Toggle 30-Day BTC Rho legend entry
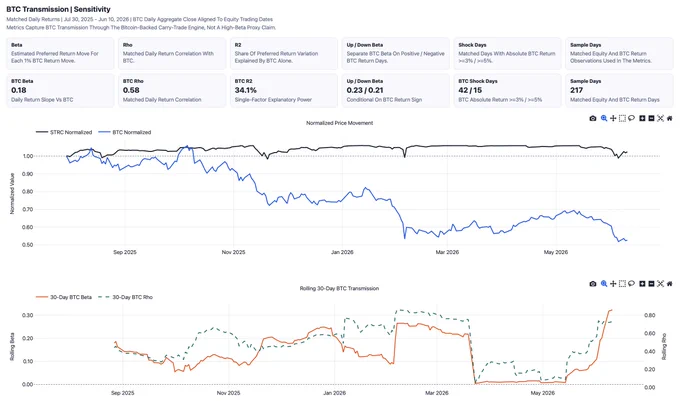 pyautogui.click(x=126, y=297)
